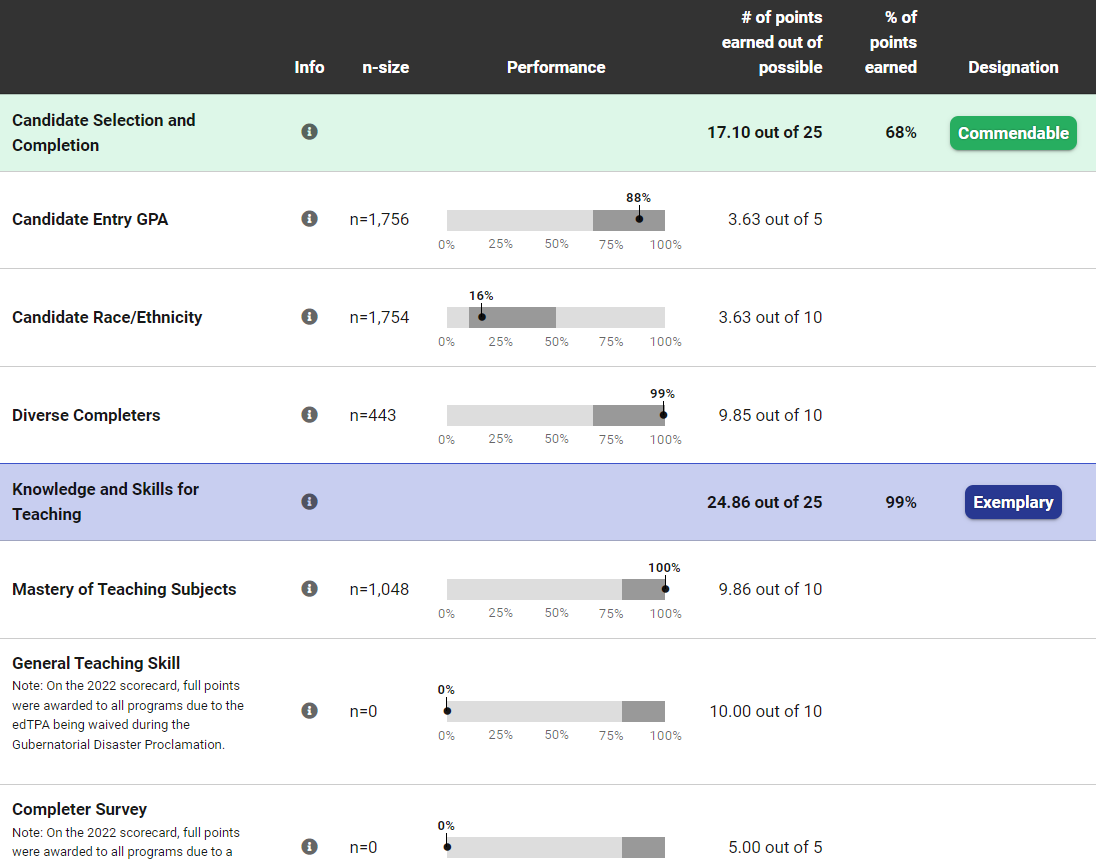Click info icon beside Candidate Race/Ethnicity
Screen dimensions: 1096x861
[309, 317]
